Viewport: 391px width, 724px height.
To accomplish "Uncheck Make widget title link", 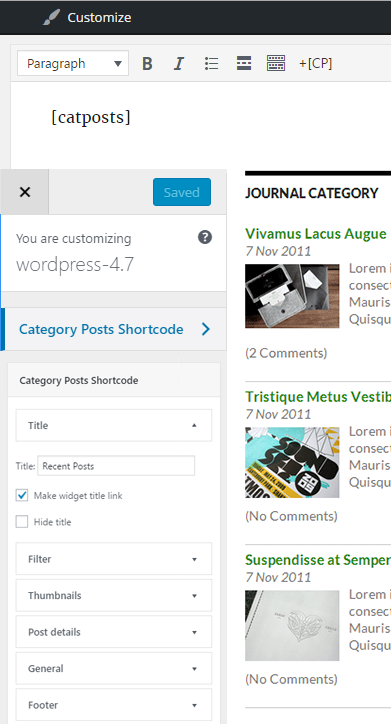I will (x=22, y=495).
